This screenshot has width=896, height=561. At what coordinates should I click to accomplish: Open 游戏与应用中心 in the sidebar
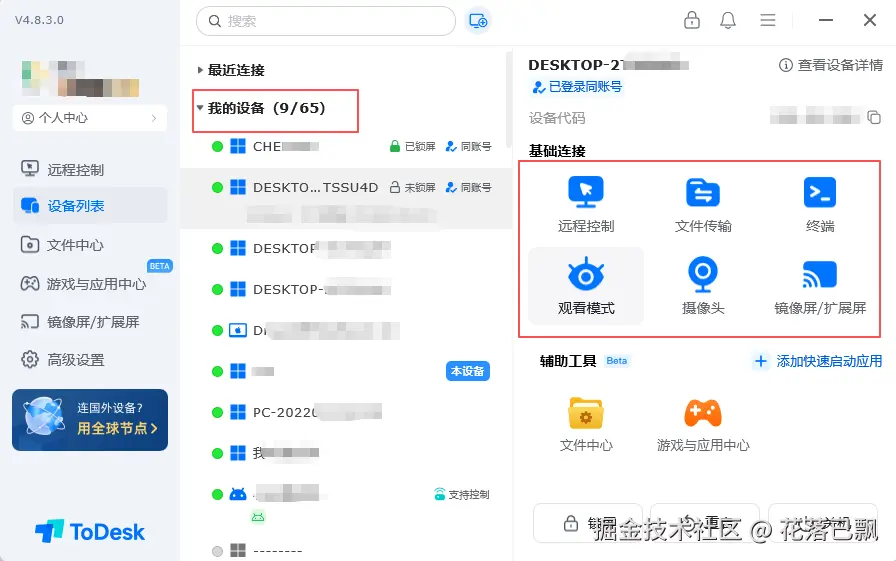coord(90,283)
